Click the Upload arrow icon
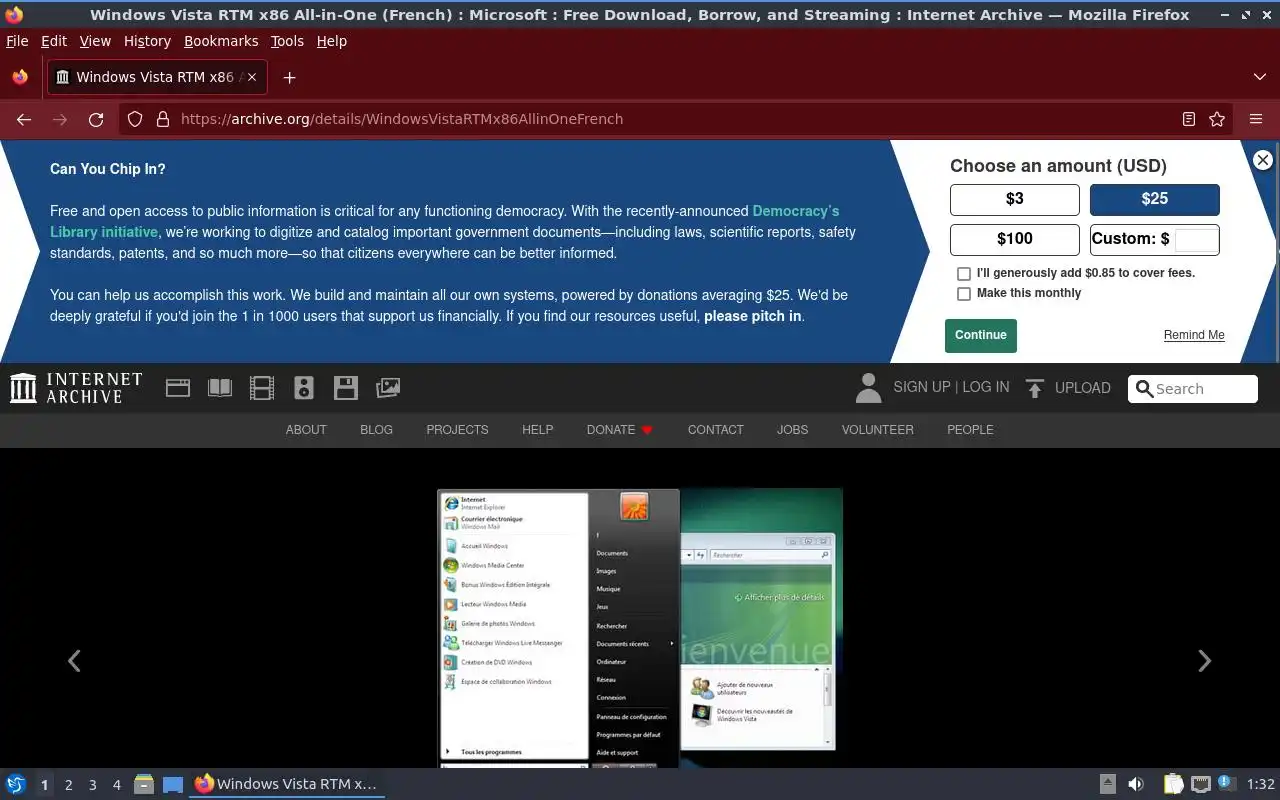 click(1035, 388)
